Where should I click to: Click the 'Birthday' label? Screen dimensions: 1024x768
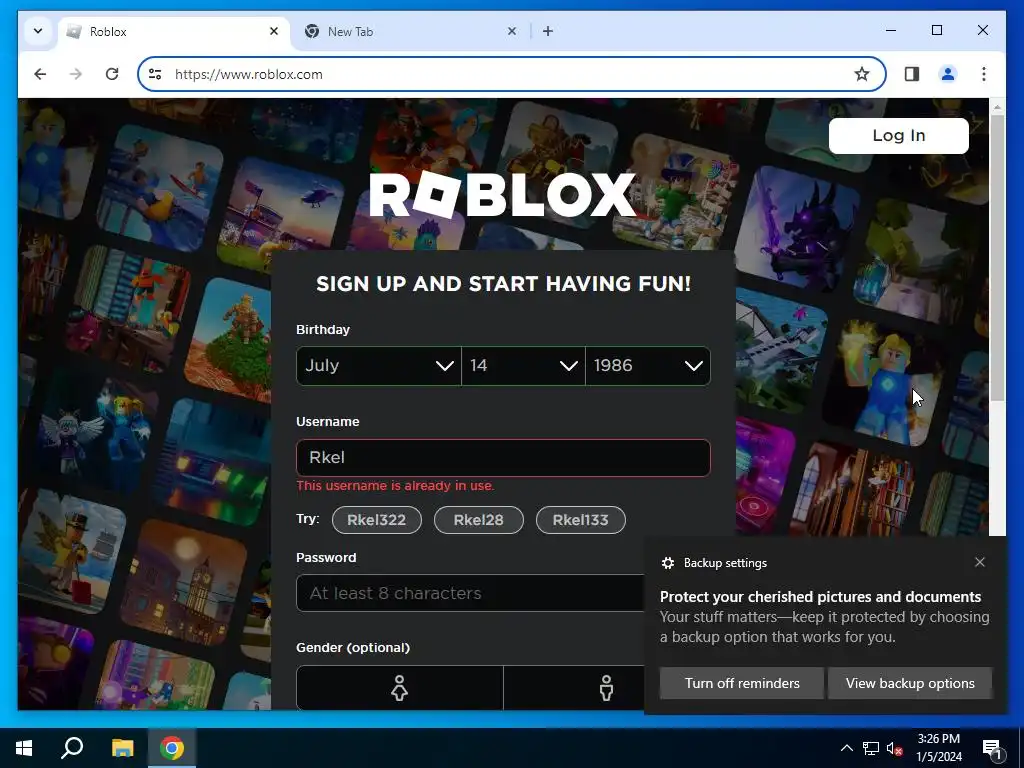point(323,329)
